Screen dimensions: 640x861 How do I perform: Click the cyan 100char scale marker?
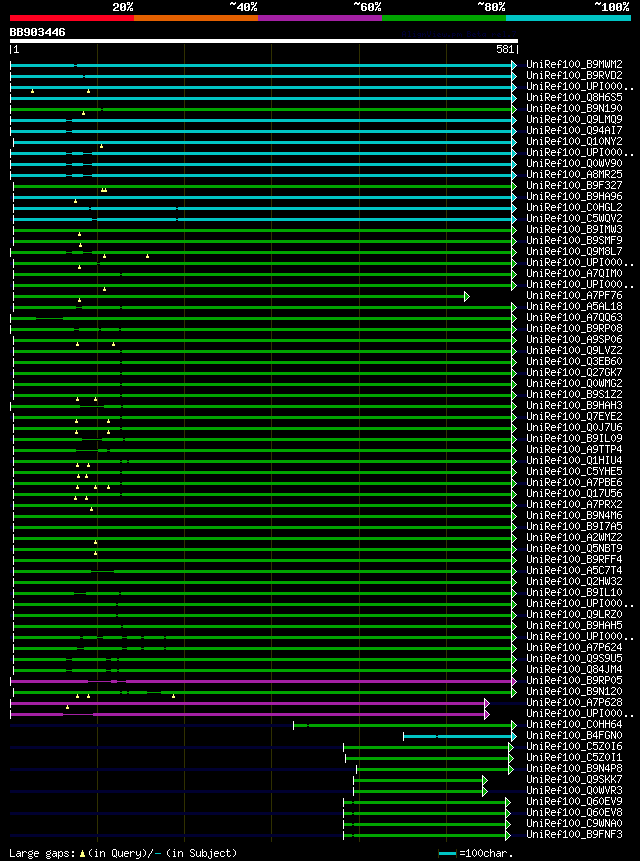(447, 853)
